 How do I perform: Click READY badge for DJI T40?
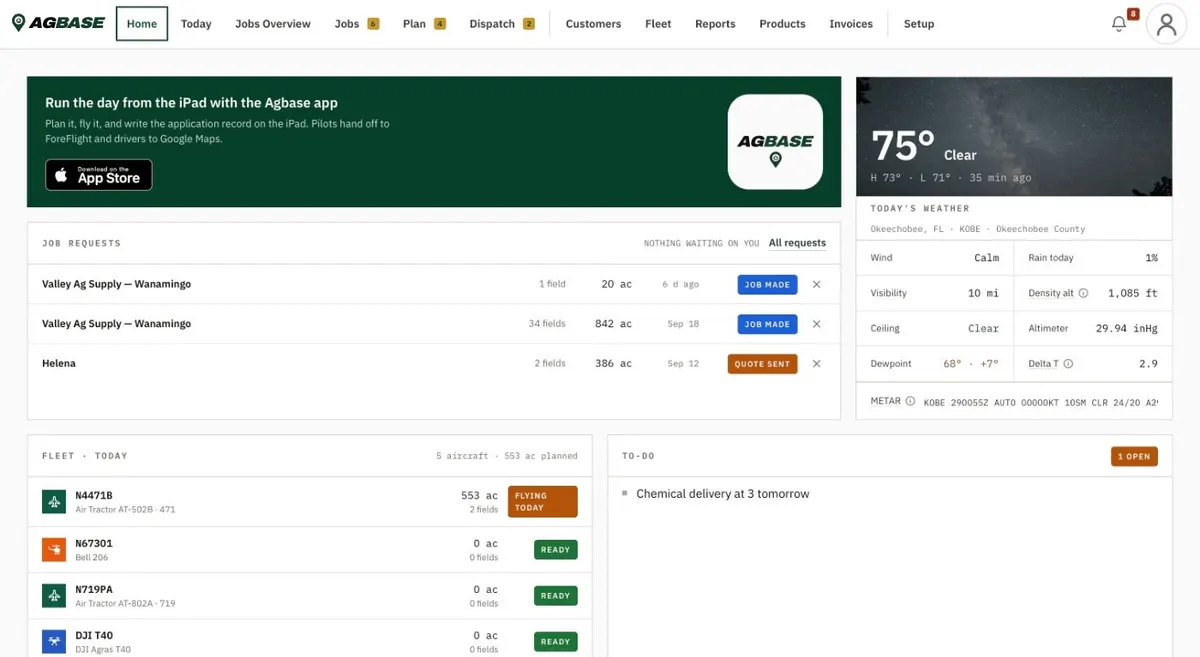555,642
